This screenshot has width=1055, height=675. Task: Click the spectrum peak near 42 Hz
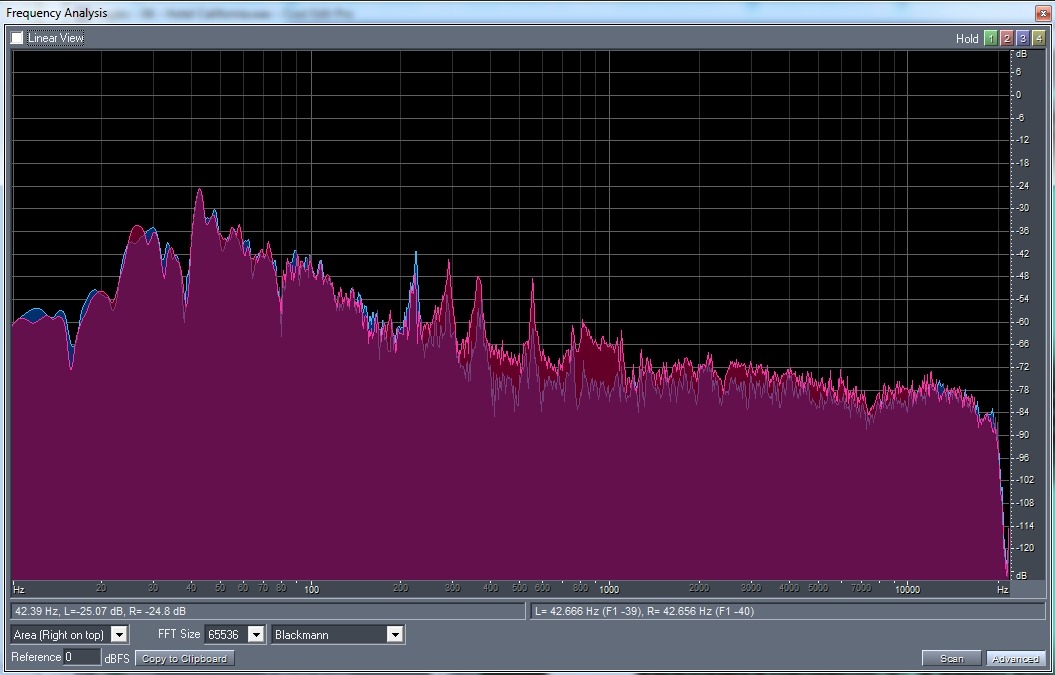click(x=199, y=192)
